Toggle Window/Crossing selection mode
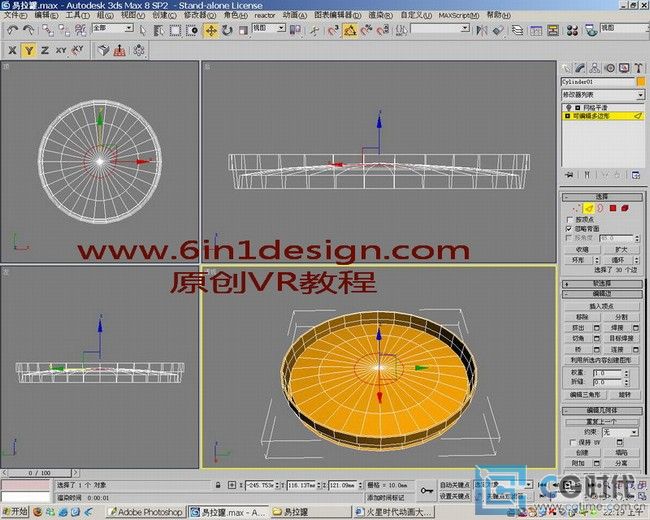The height and width of the screenshot is (520, 650). 192,30
